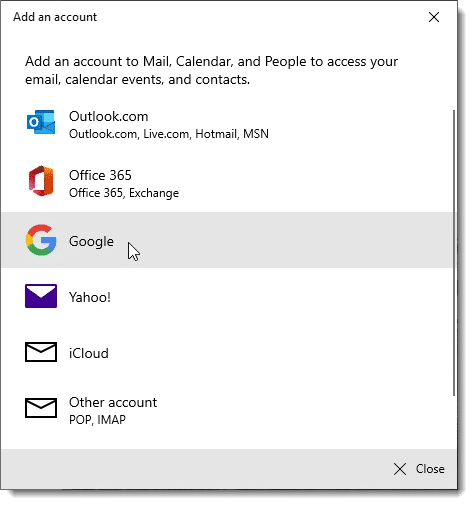Click the Other account envelope icon
The height and width of the screenshot is (505, 473).
coord(41,408)
